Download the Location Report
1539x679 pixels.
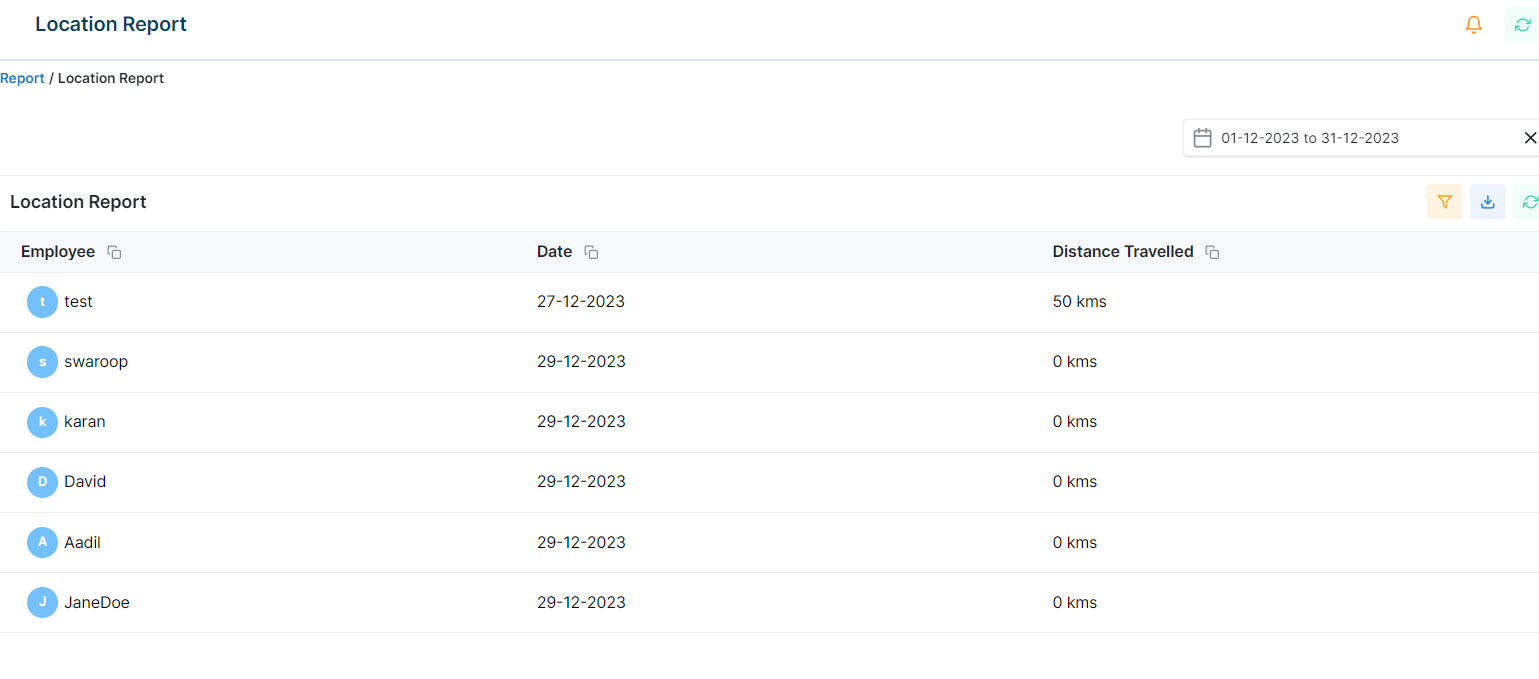(x=1487, y=202)
